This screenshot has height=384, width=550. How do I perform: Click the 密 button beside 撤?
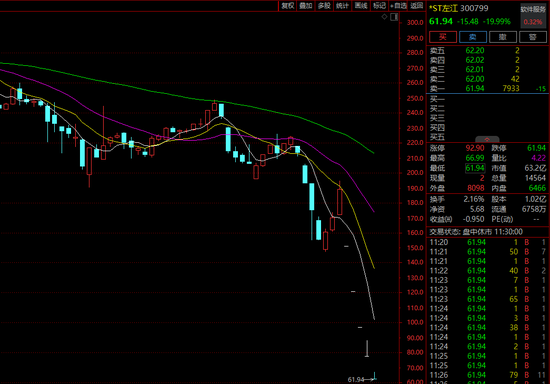533,37
